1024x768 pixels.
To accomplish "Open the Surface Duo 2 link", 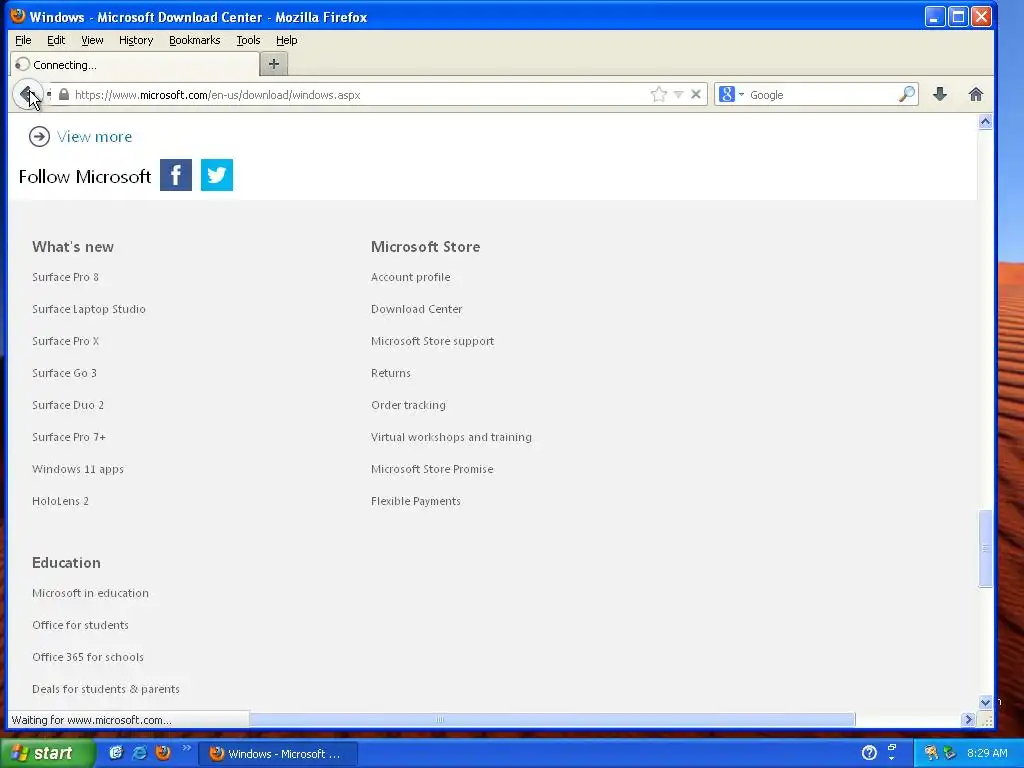I will (68, 405).
